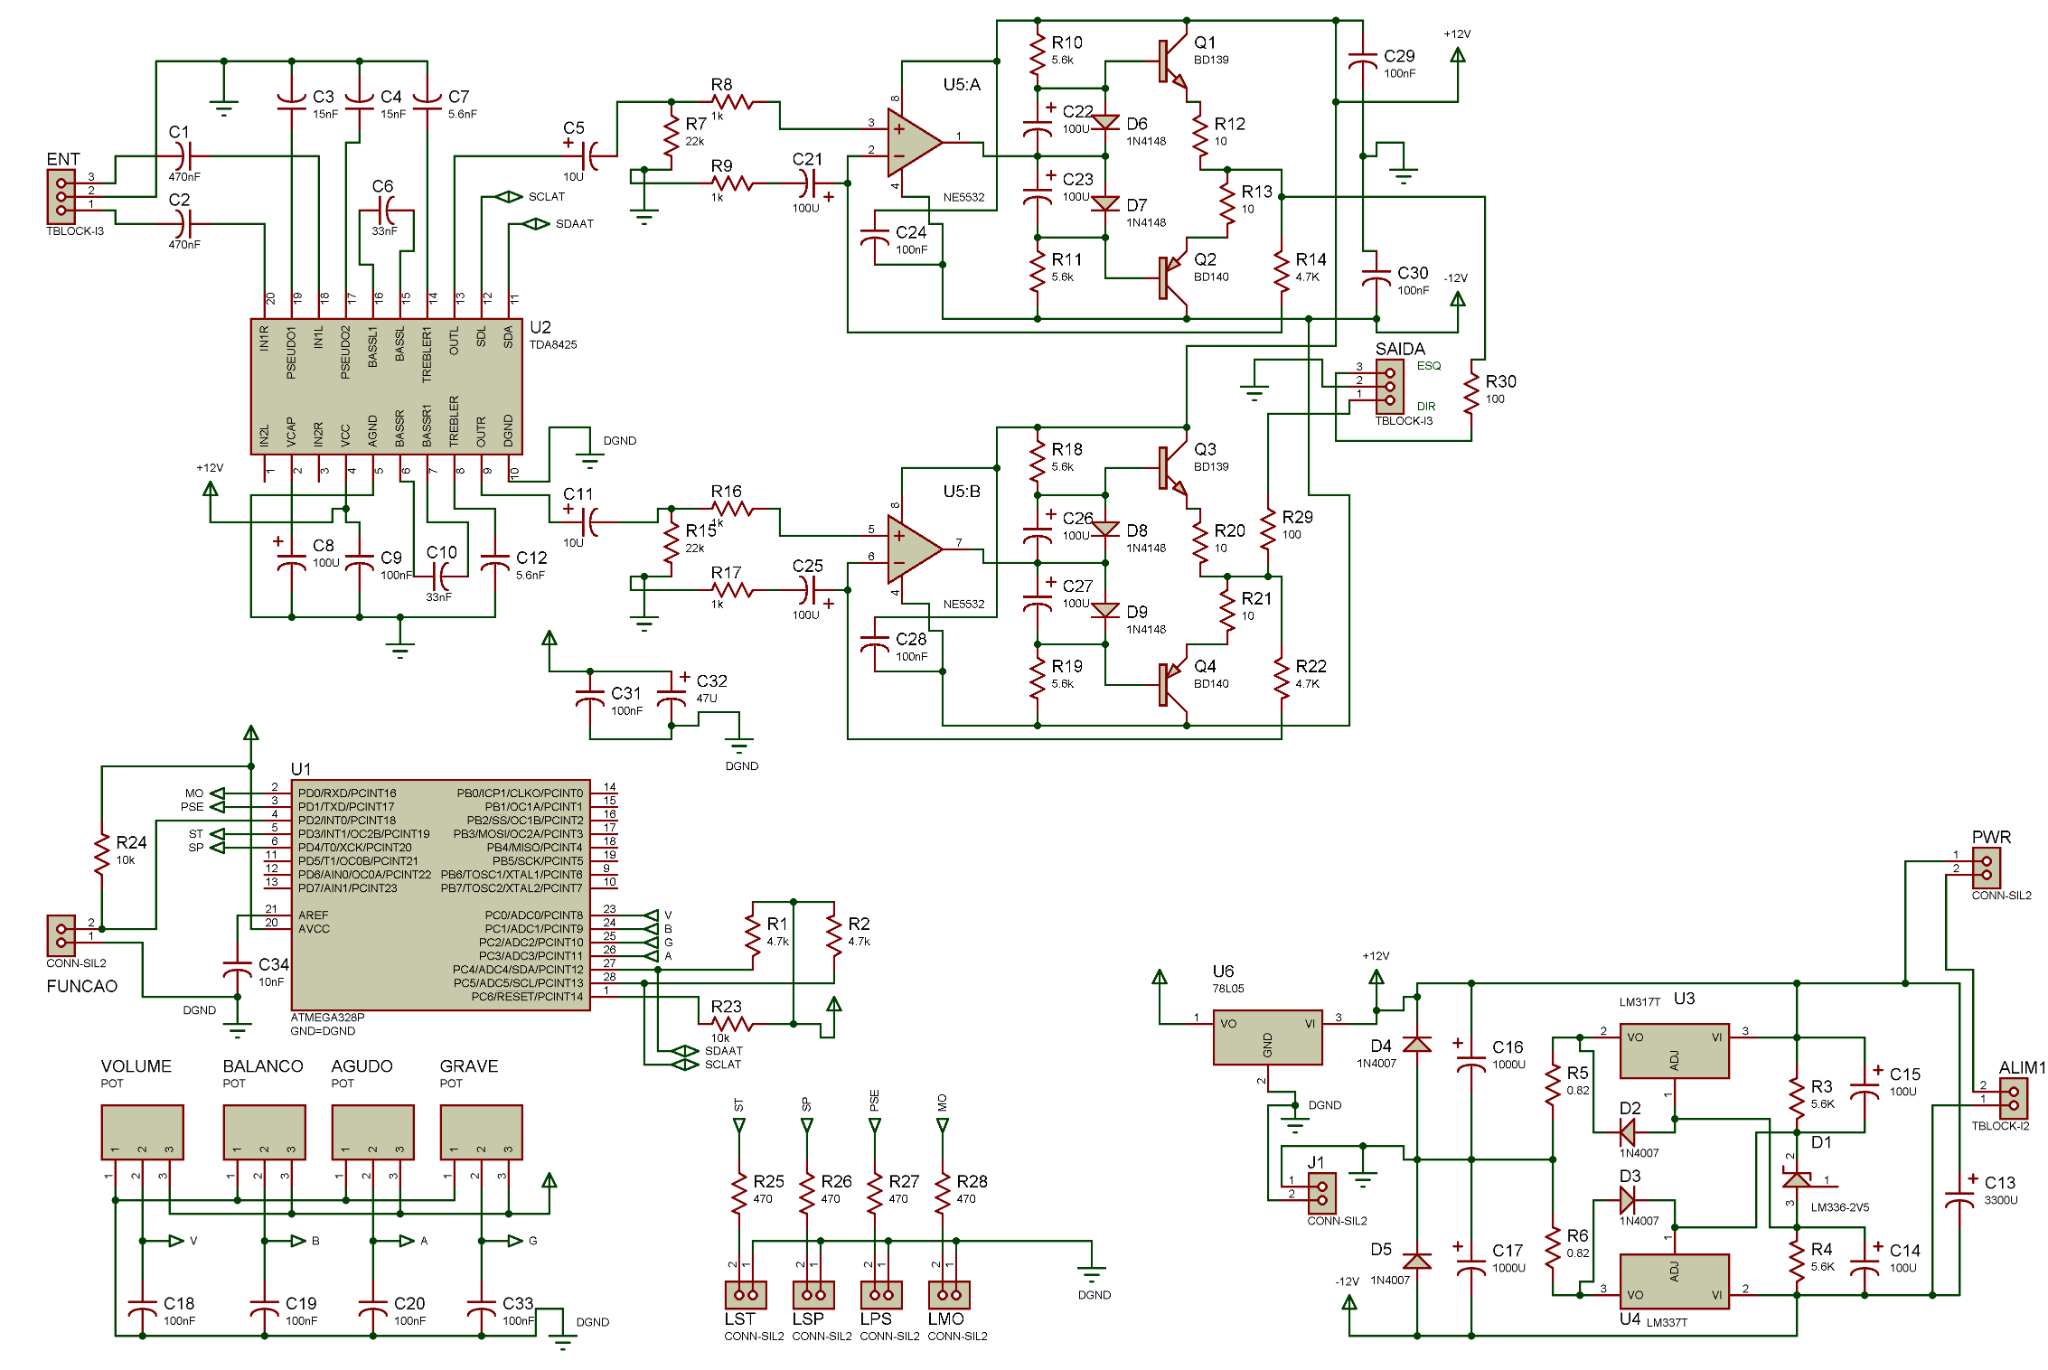Select diode D2 1N4007 symbol
This screenshot has height=1370, width=2048.
pyautogui.click(x=1627, y=1132)
